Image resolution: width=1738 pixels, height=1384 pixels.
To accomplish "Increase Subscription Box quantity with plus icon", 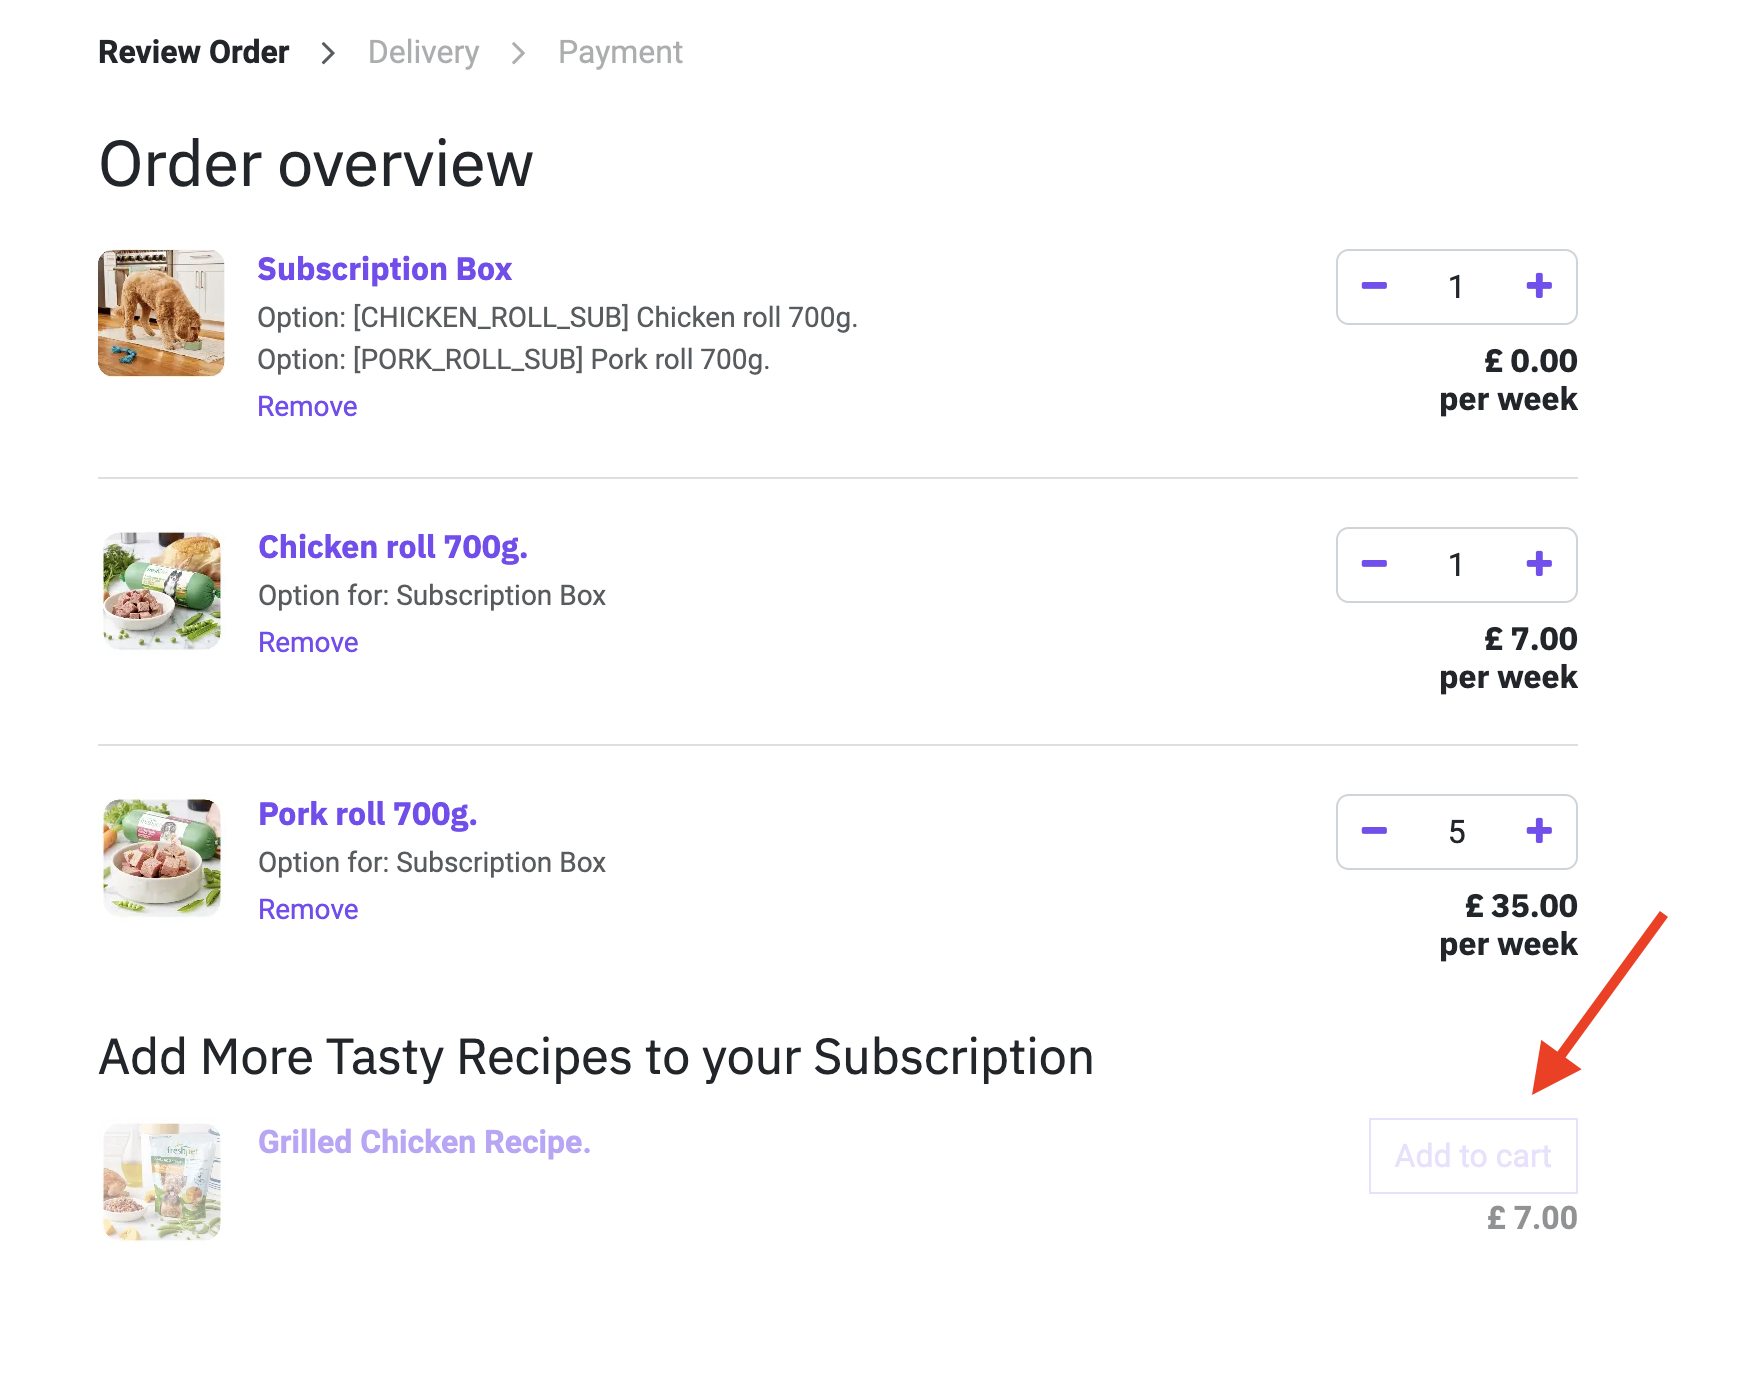I will (1539, 287).
